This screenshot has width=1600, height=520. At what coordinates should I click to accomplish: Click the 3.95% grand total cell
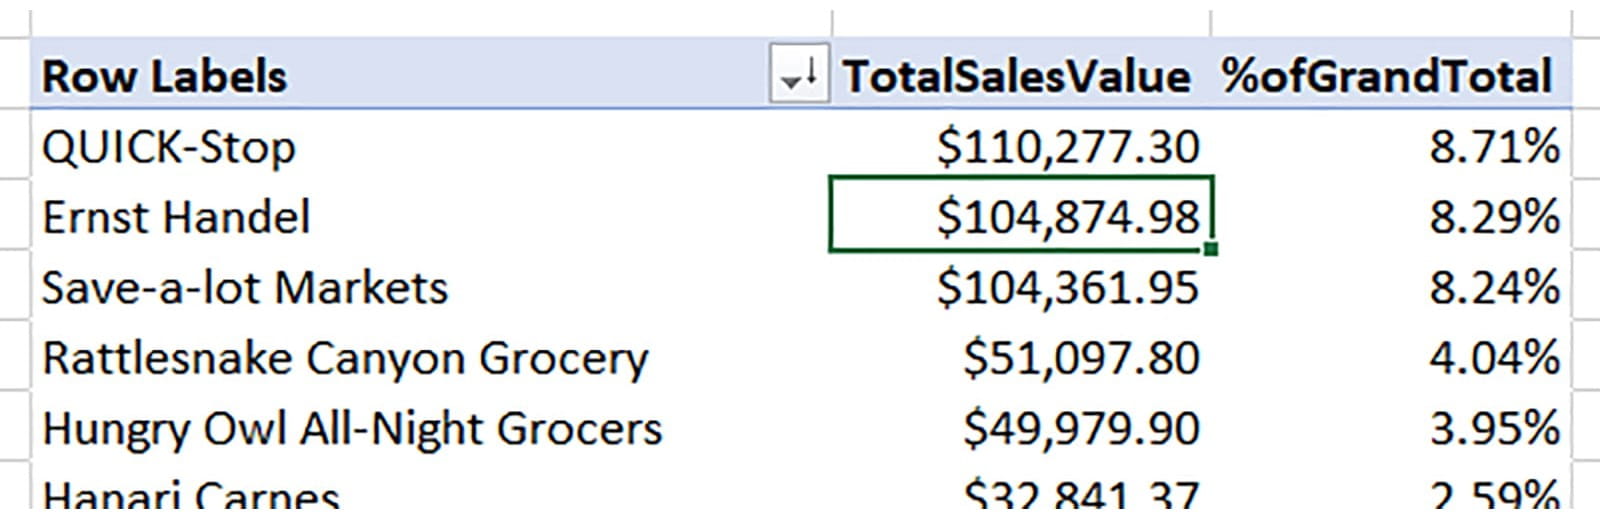point(1493,429)
